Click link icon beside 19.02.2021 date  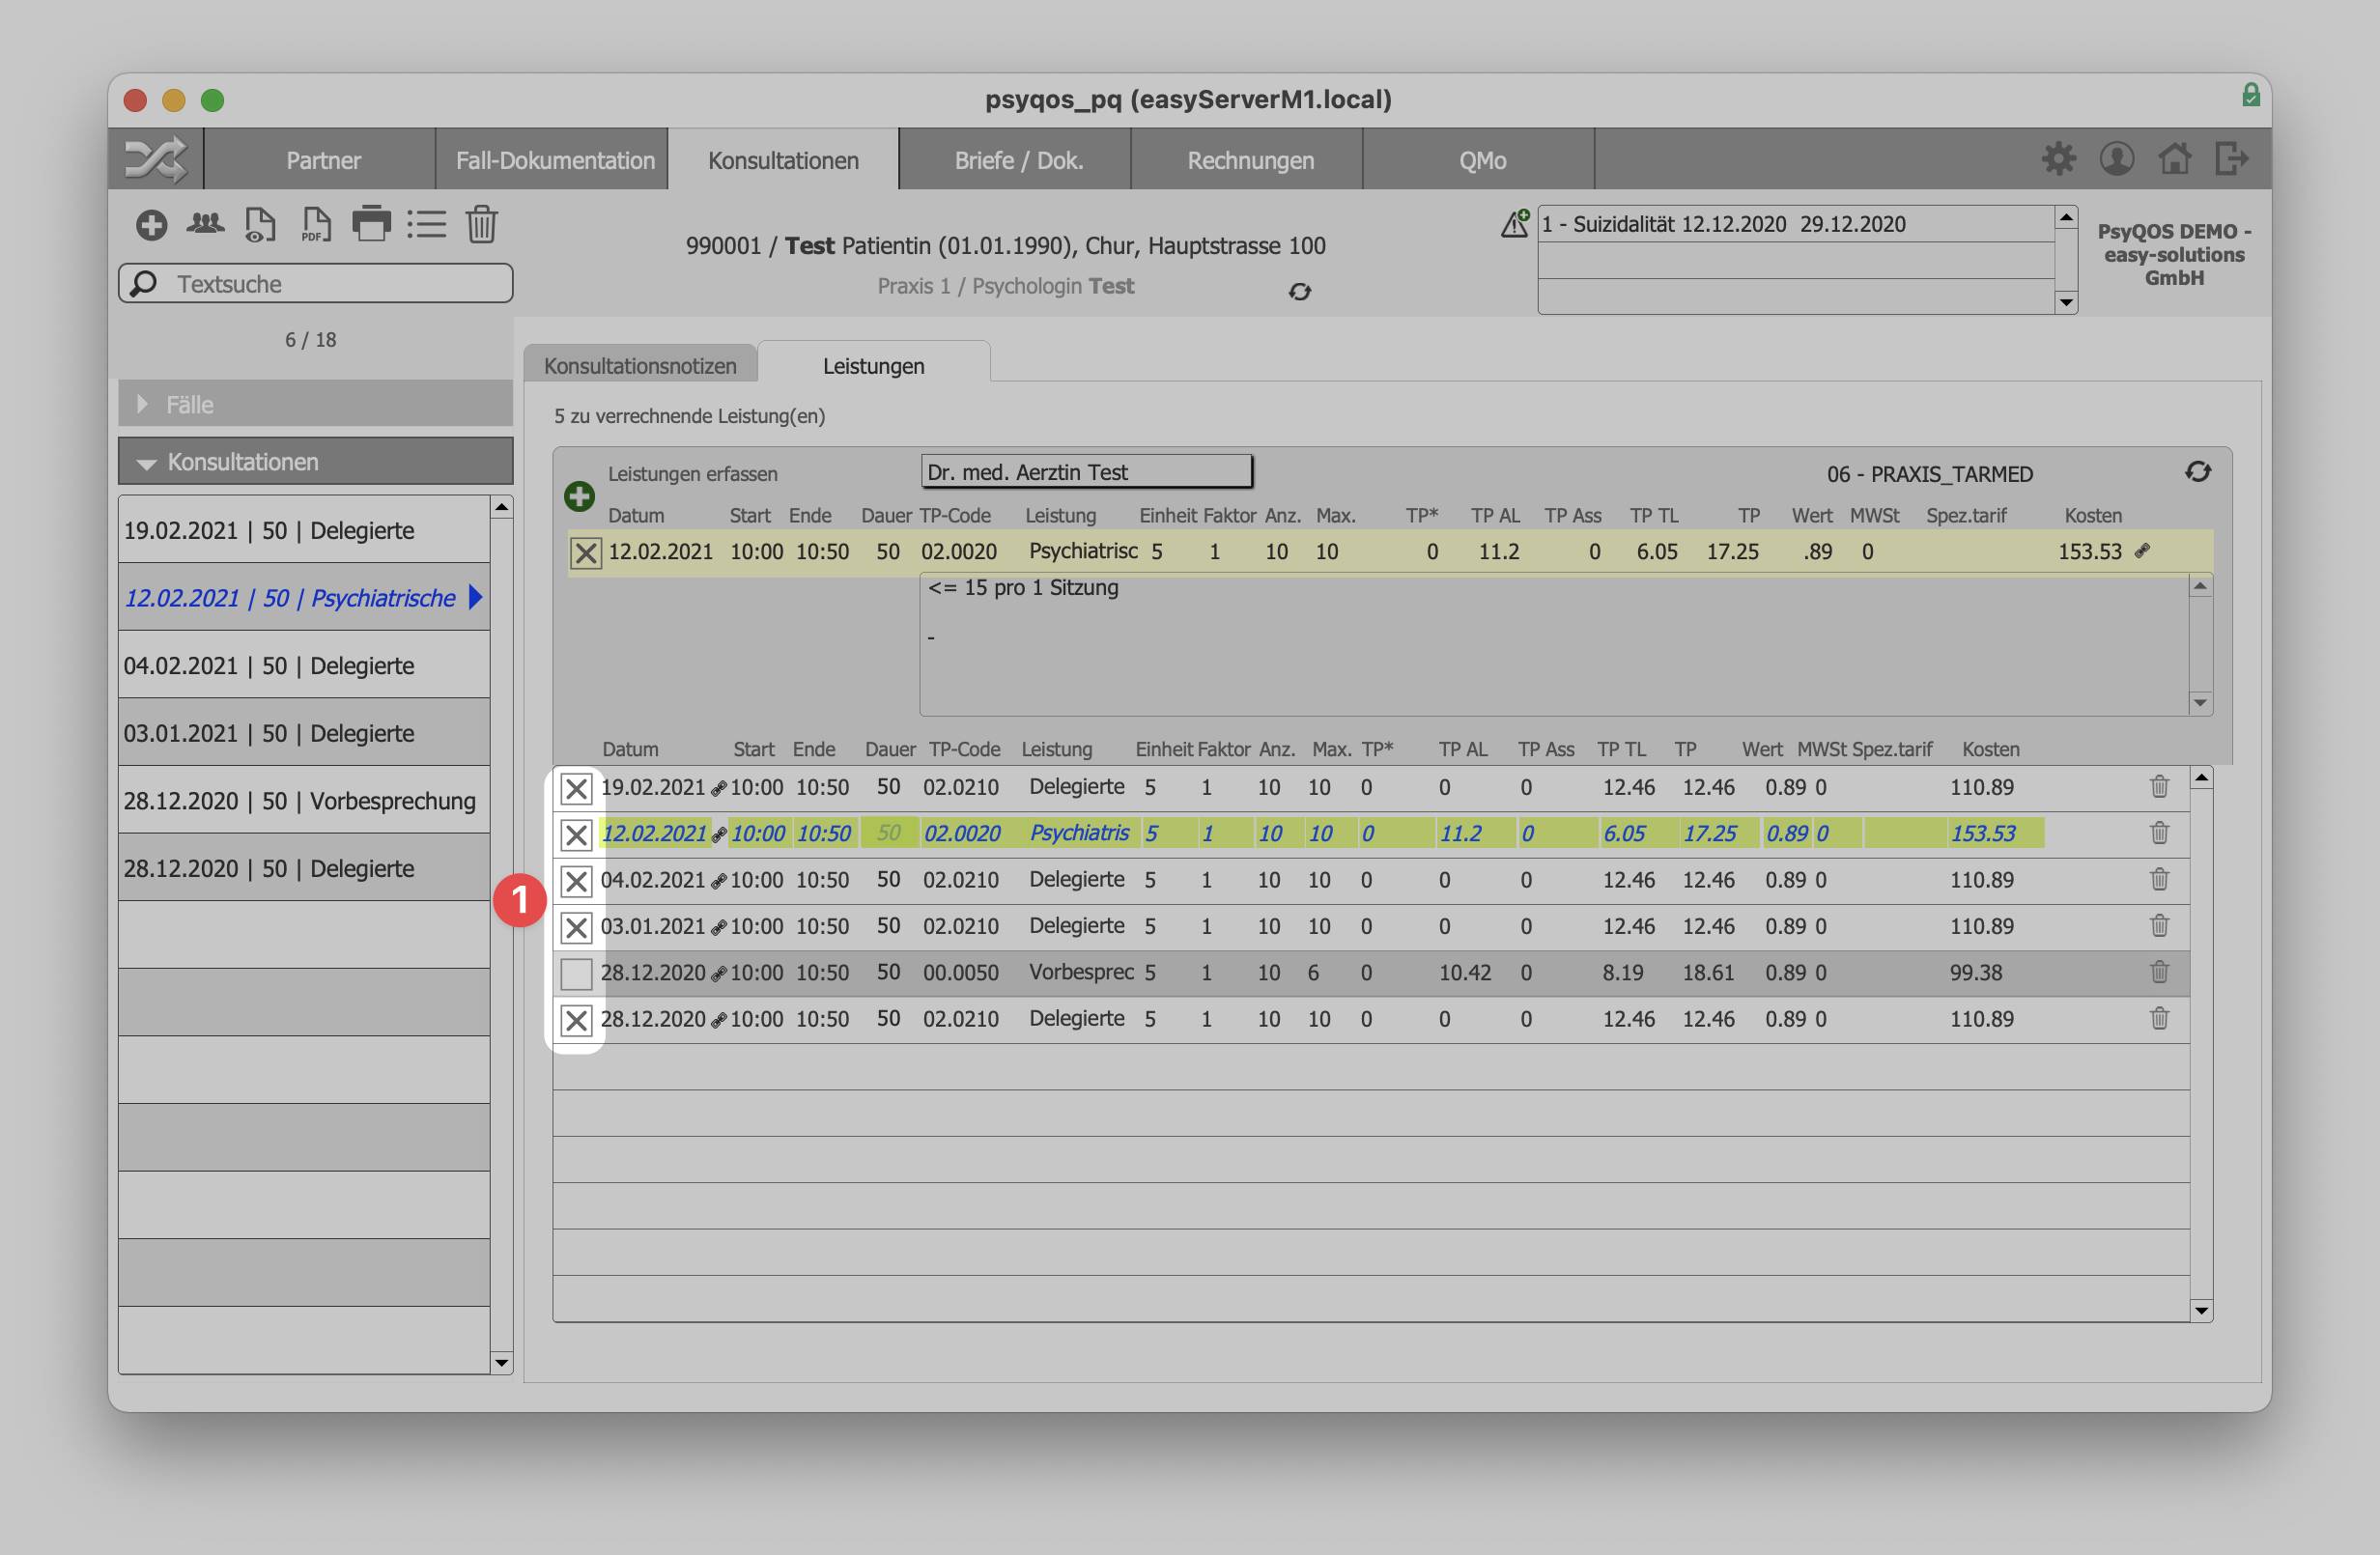pyautogui.click(x=718, y=789)
